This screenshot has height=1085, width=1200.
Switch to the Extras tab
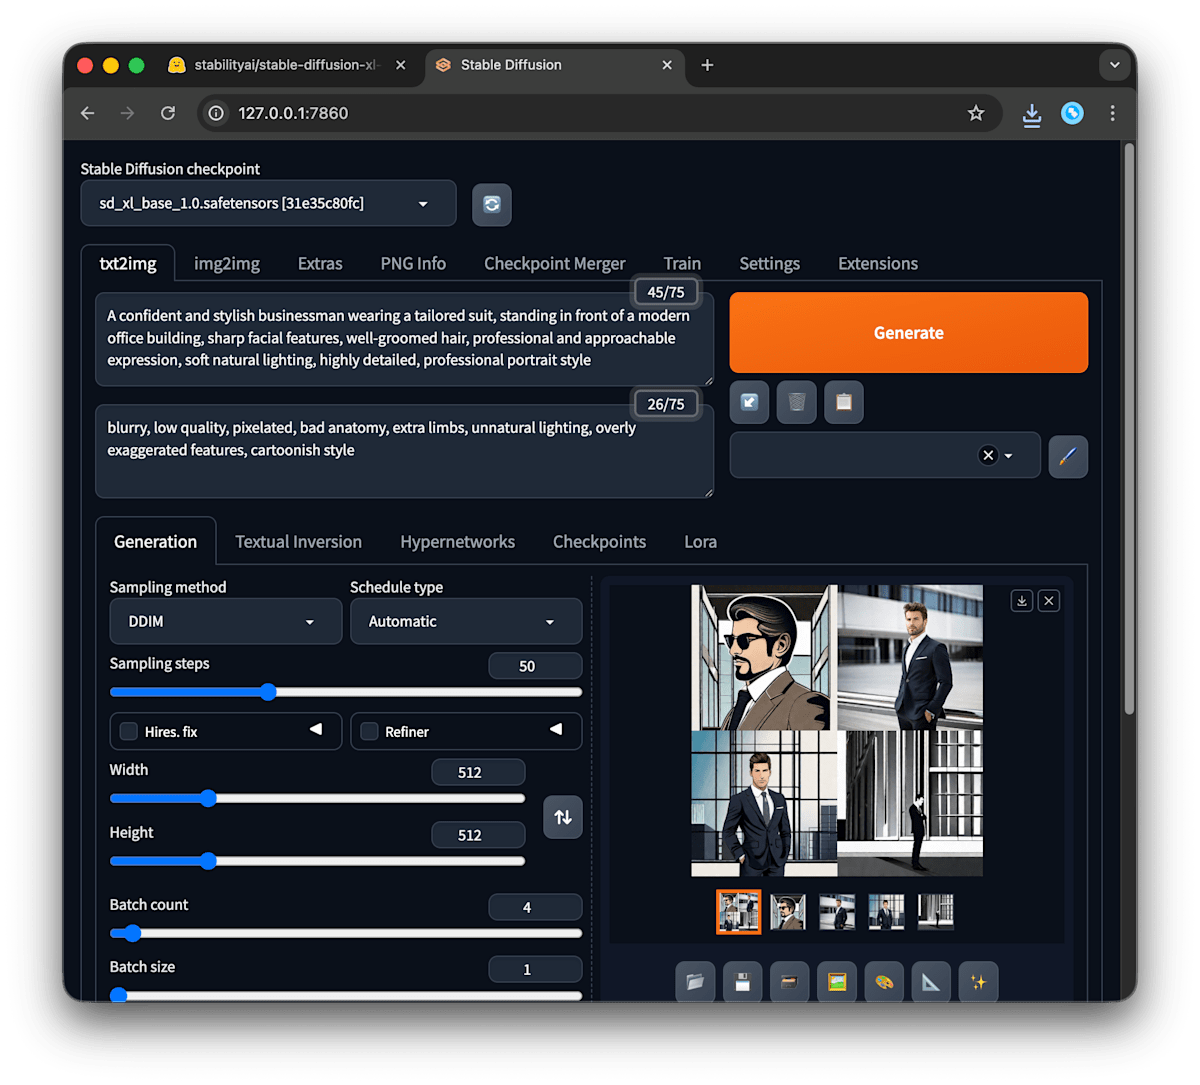(x=320, y=263)
